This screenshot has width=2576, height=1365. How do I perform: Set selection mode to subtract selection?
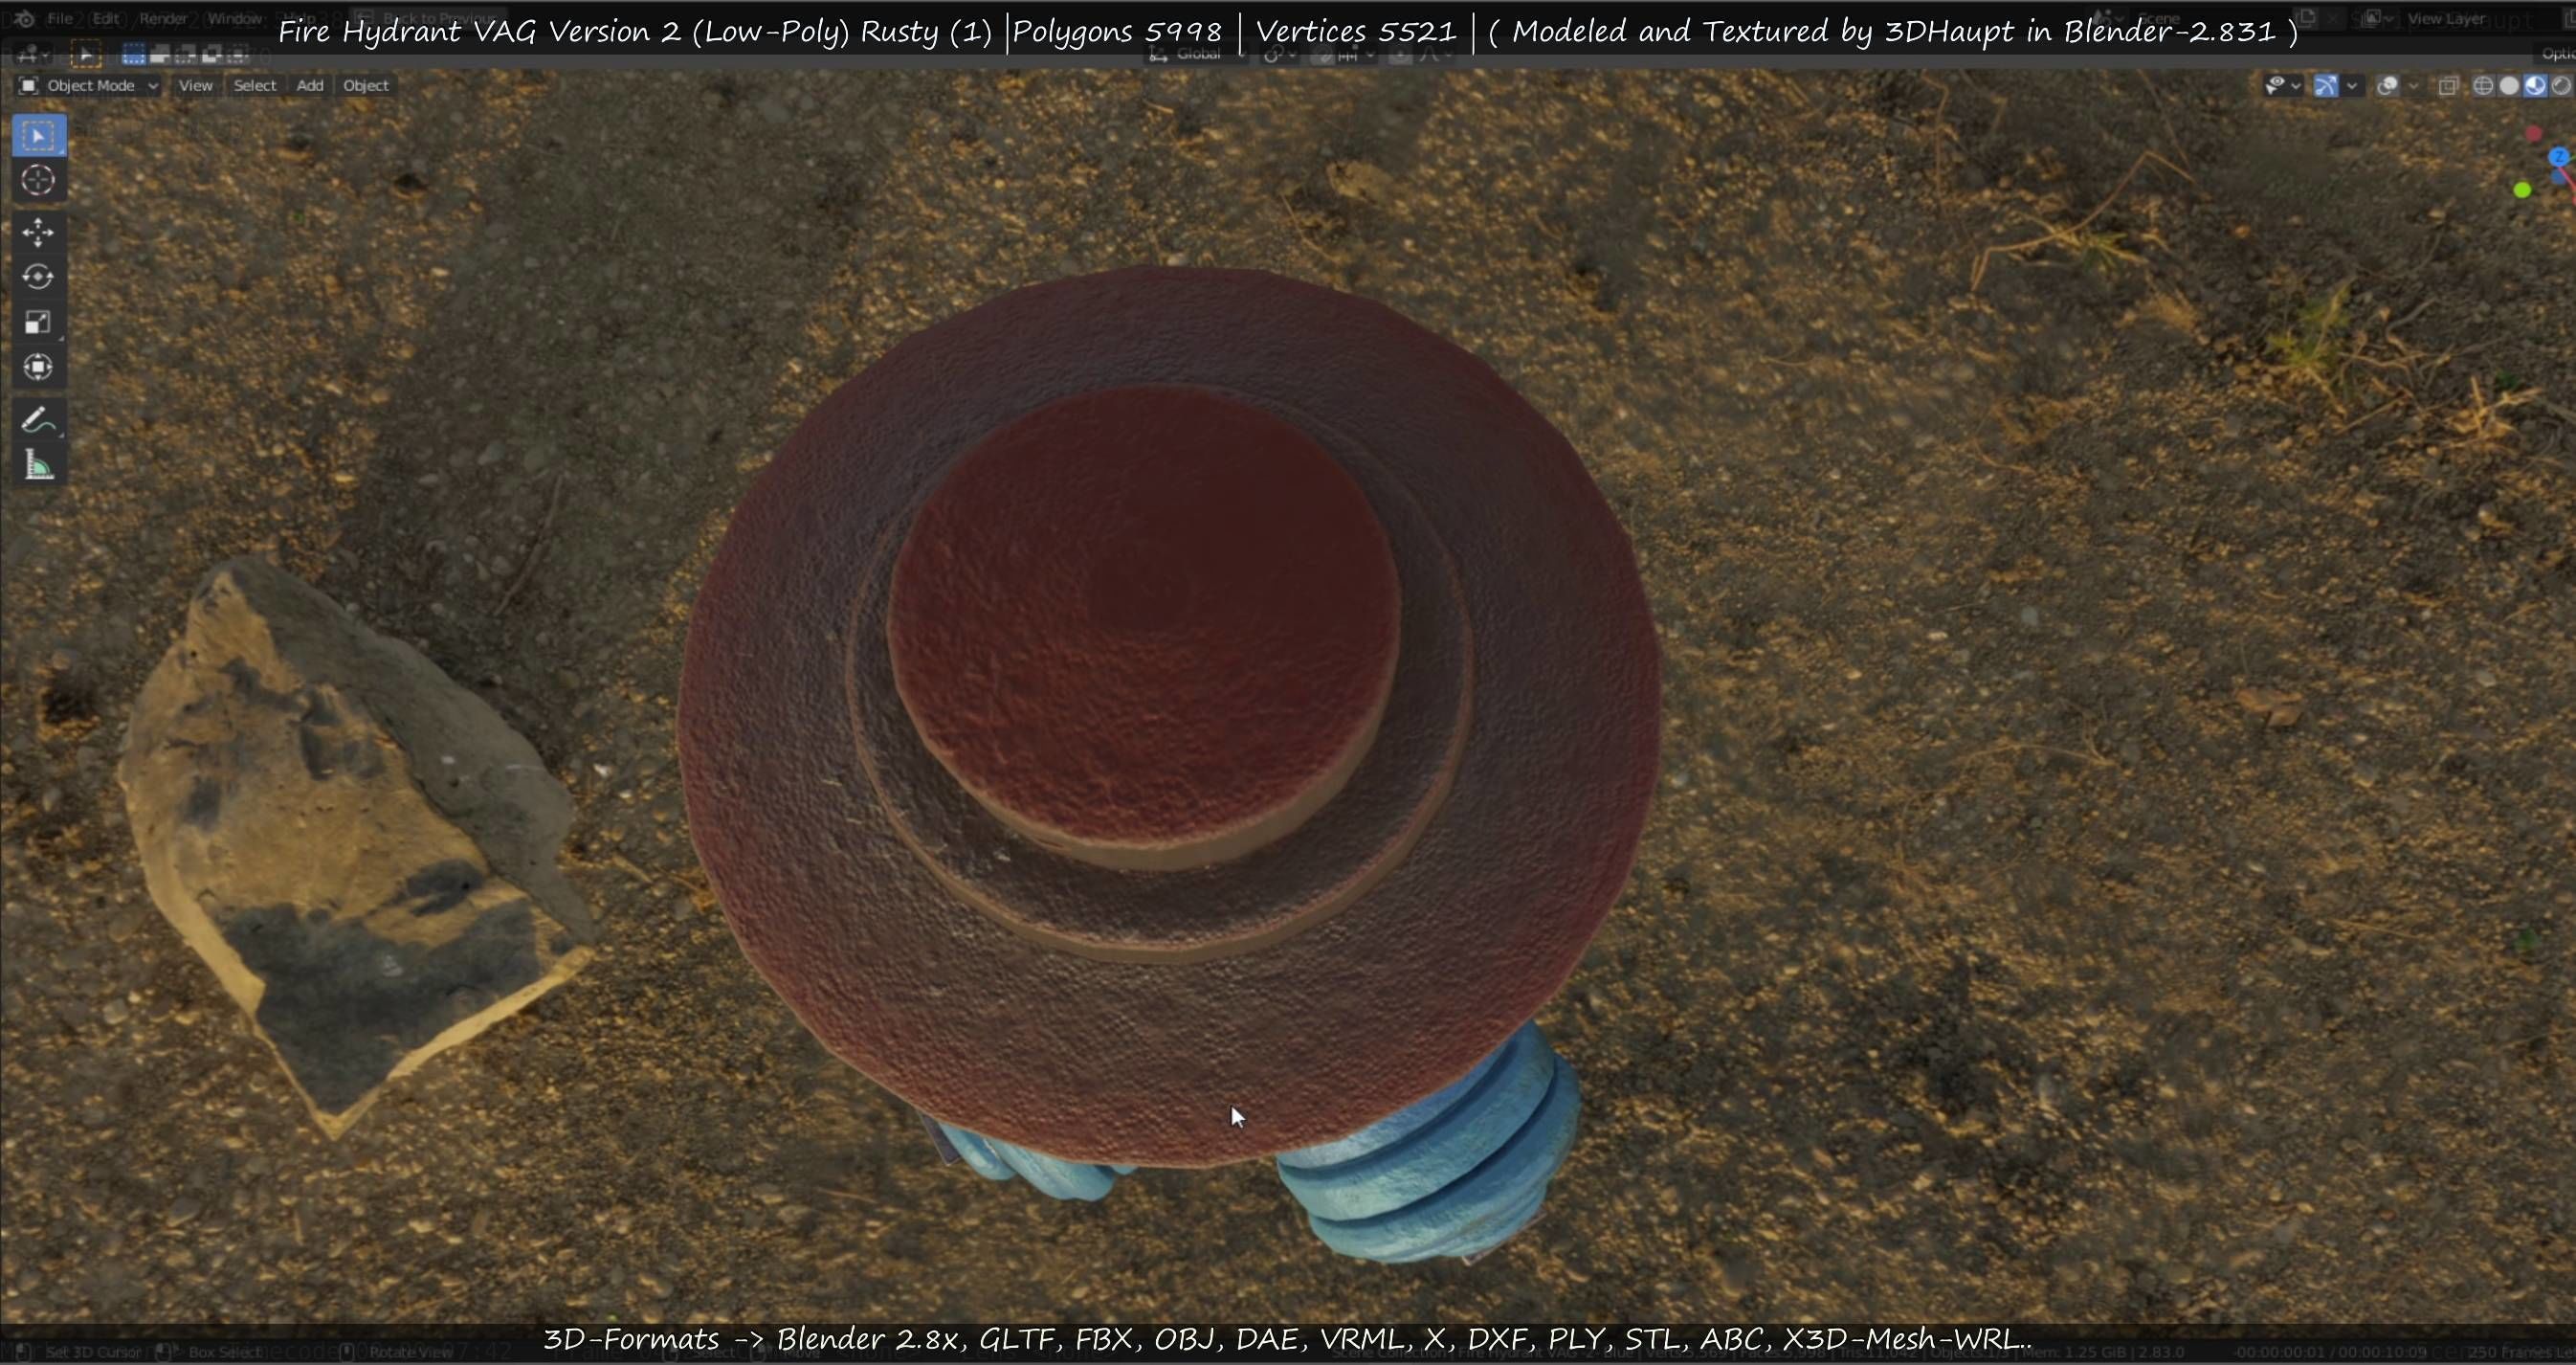click(x=185, y=54)
